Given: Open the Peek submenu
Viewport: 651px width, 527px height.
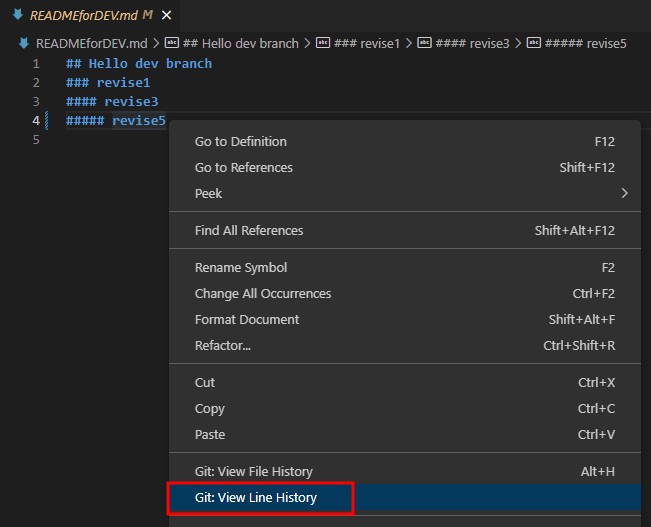Looking at the screenshot, I should click(x=405, y=194).
